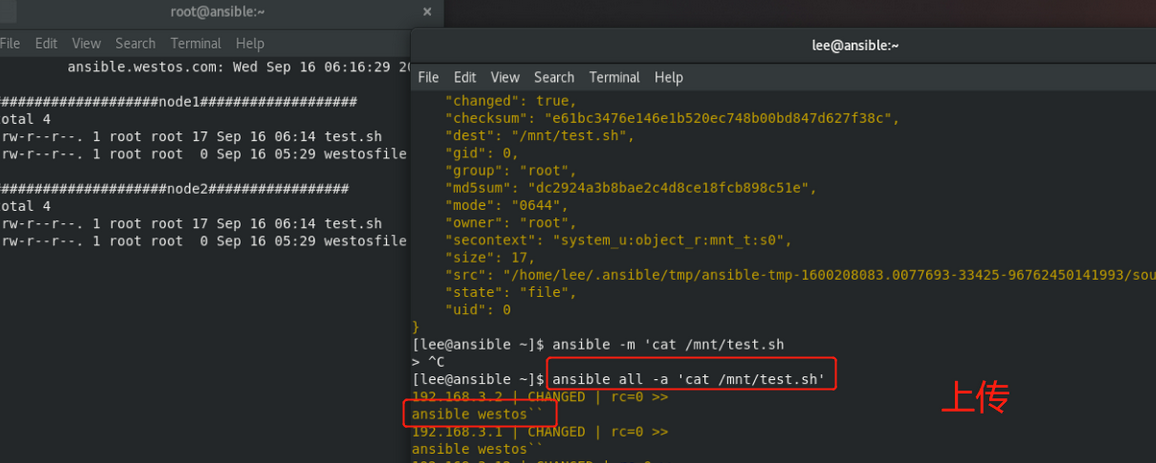The image size is (1156, 463).
Task: Click the "owner": "root" line
Action: tap(511, 223)
